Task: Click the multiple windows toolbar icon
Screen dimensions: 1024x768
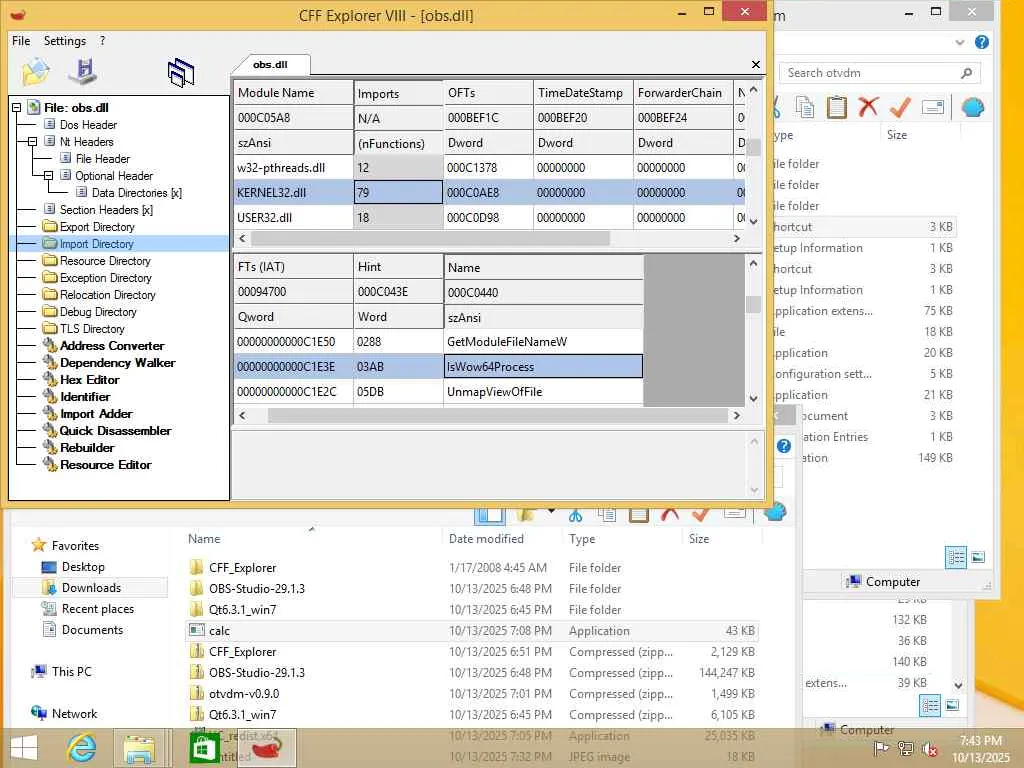Action: (181, 72)
